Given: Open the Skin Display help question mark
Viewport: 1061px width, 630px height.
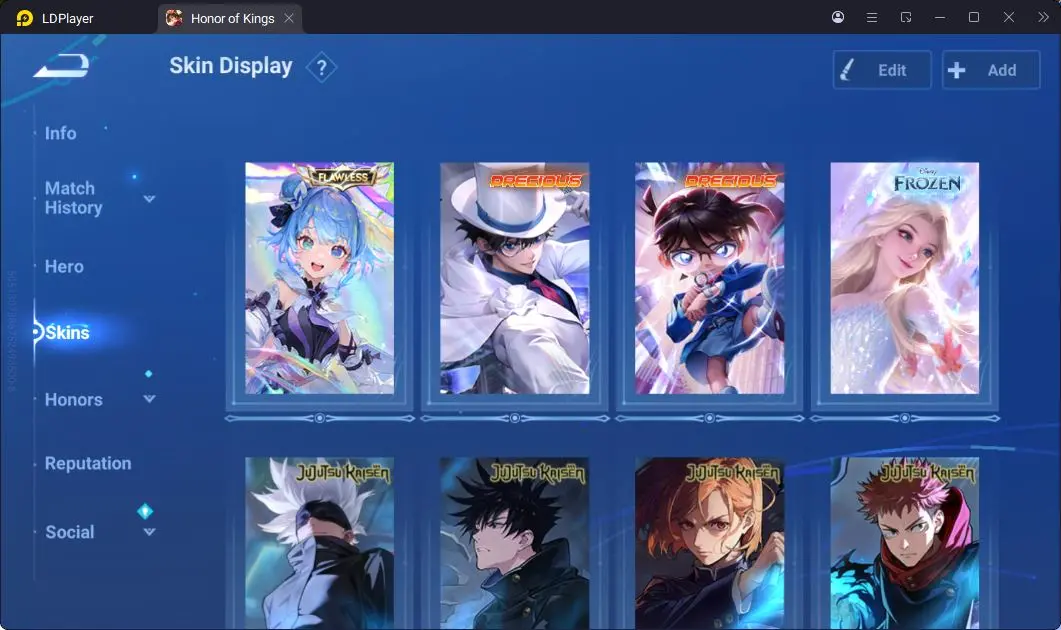Looking at the screenshot, I should click(321, 68).
